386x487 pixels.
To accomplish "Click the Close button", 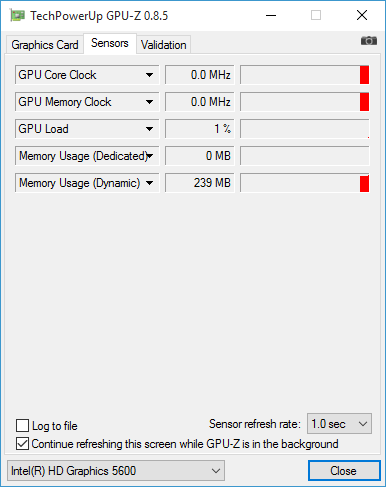I will coord(344,471).
